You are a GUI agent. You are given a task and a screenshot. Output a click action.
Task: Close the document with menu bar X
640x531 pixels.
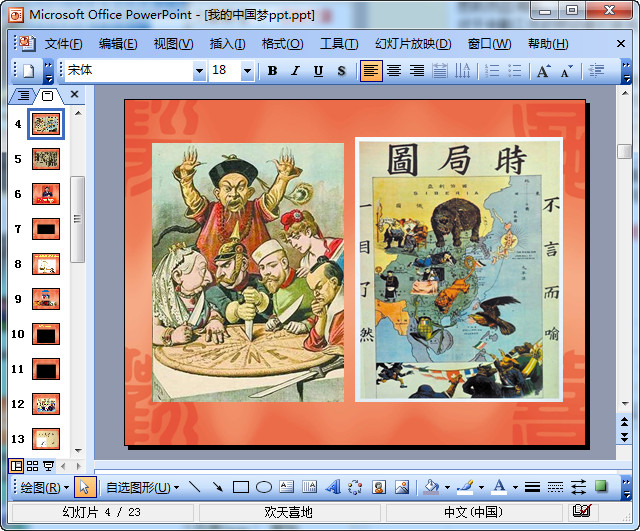pos(621,44)
